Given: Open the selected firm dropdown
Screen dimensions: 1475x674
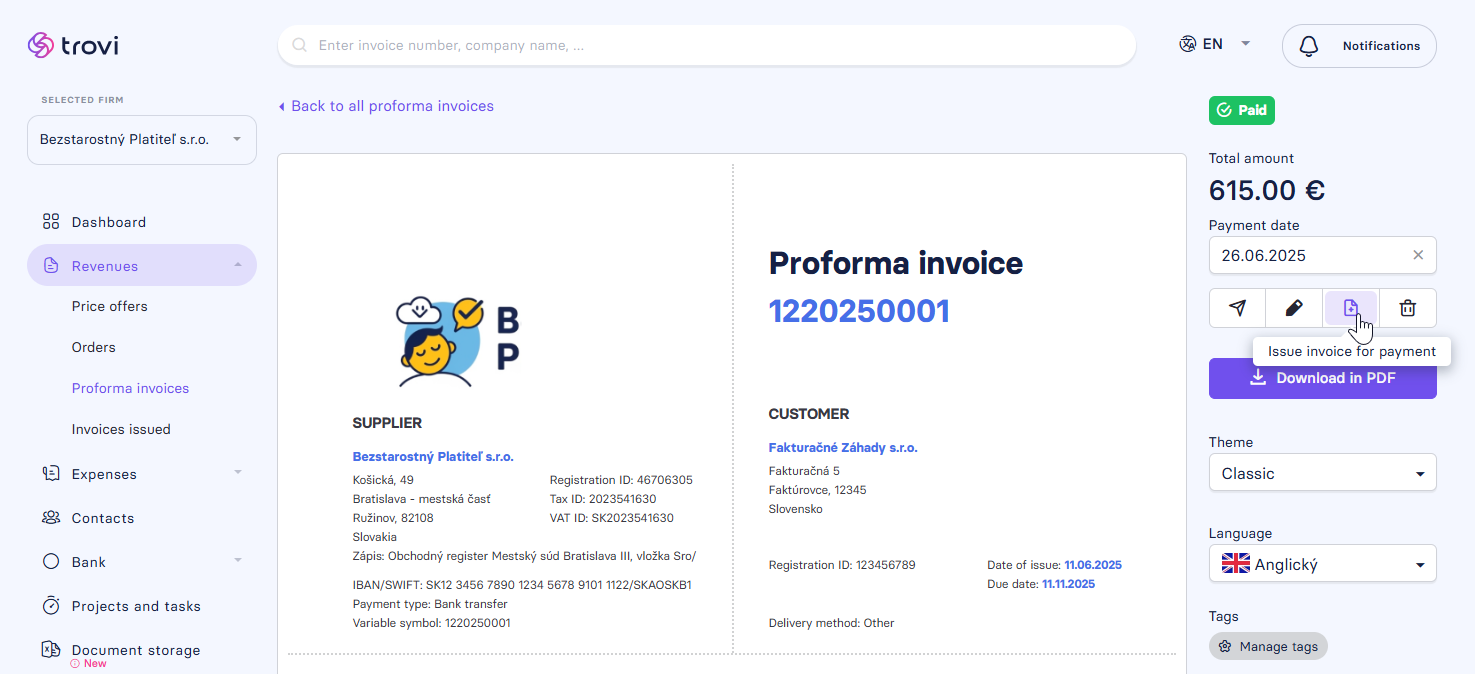Looking at the screenshot, I should pos(142,140).
